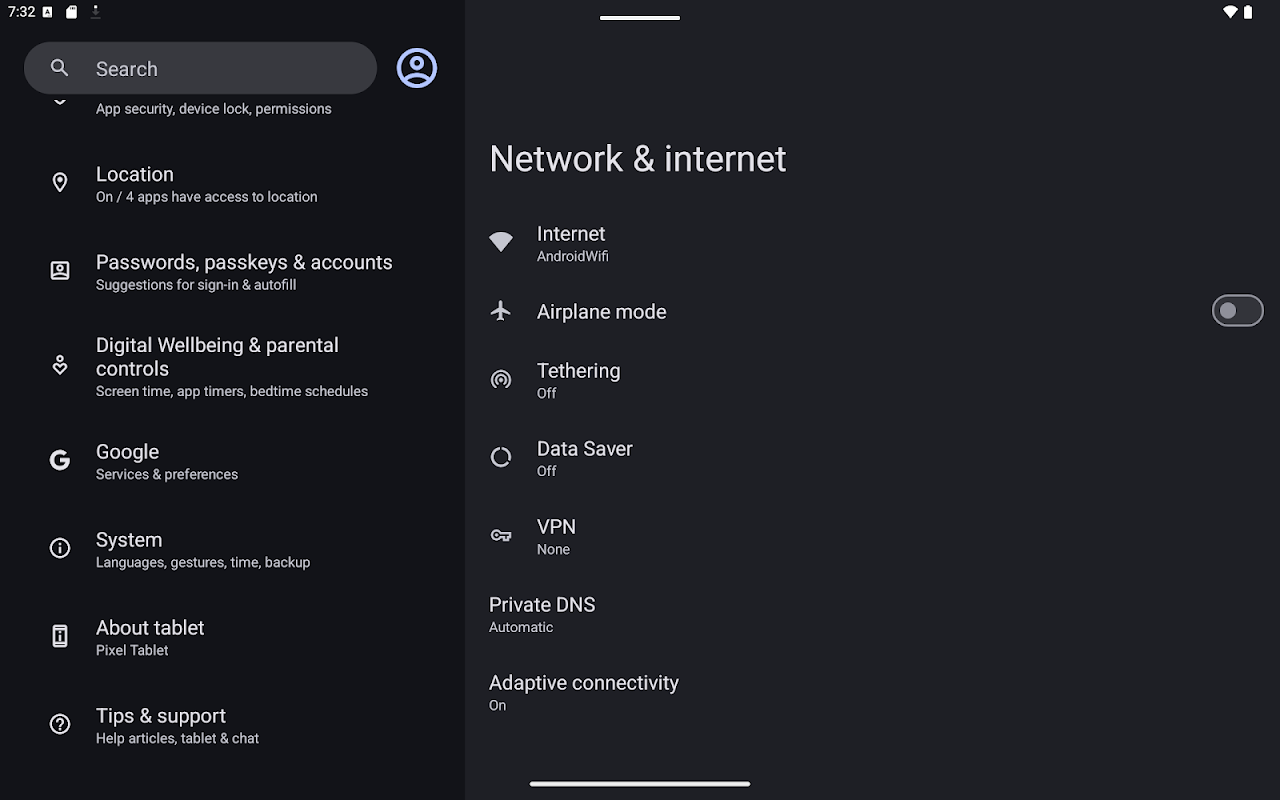Open the Internet AndroidWifi entry
Viewport: 1280px width, 800px height.
(x=872, y=243)
